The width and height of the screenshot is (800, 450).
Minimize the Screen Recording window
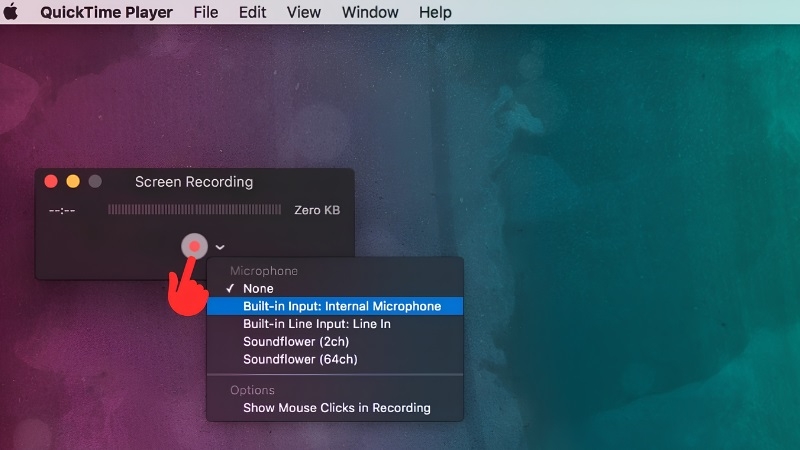coord(73,182)
